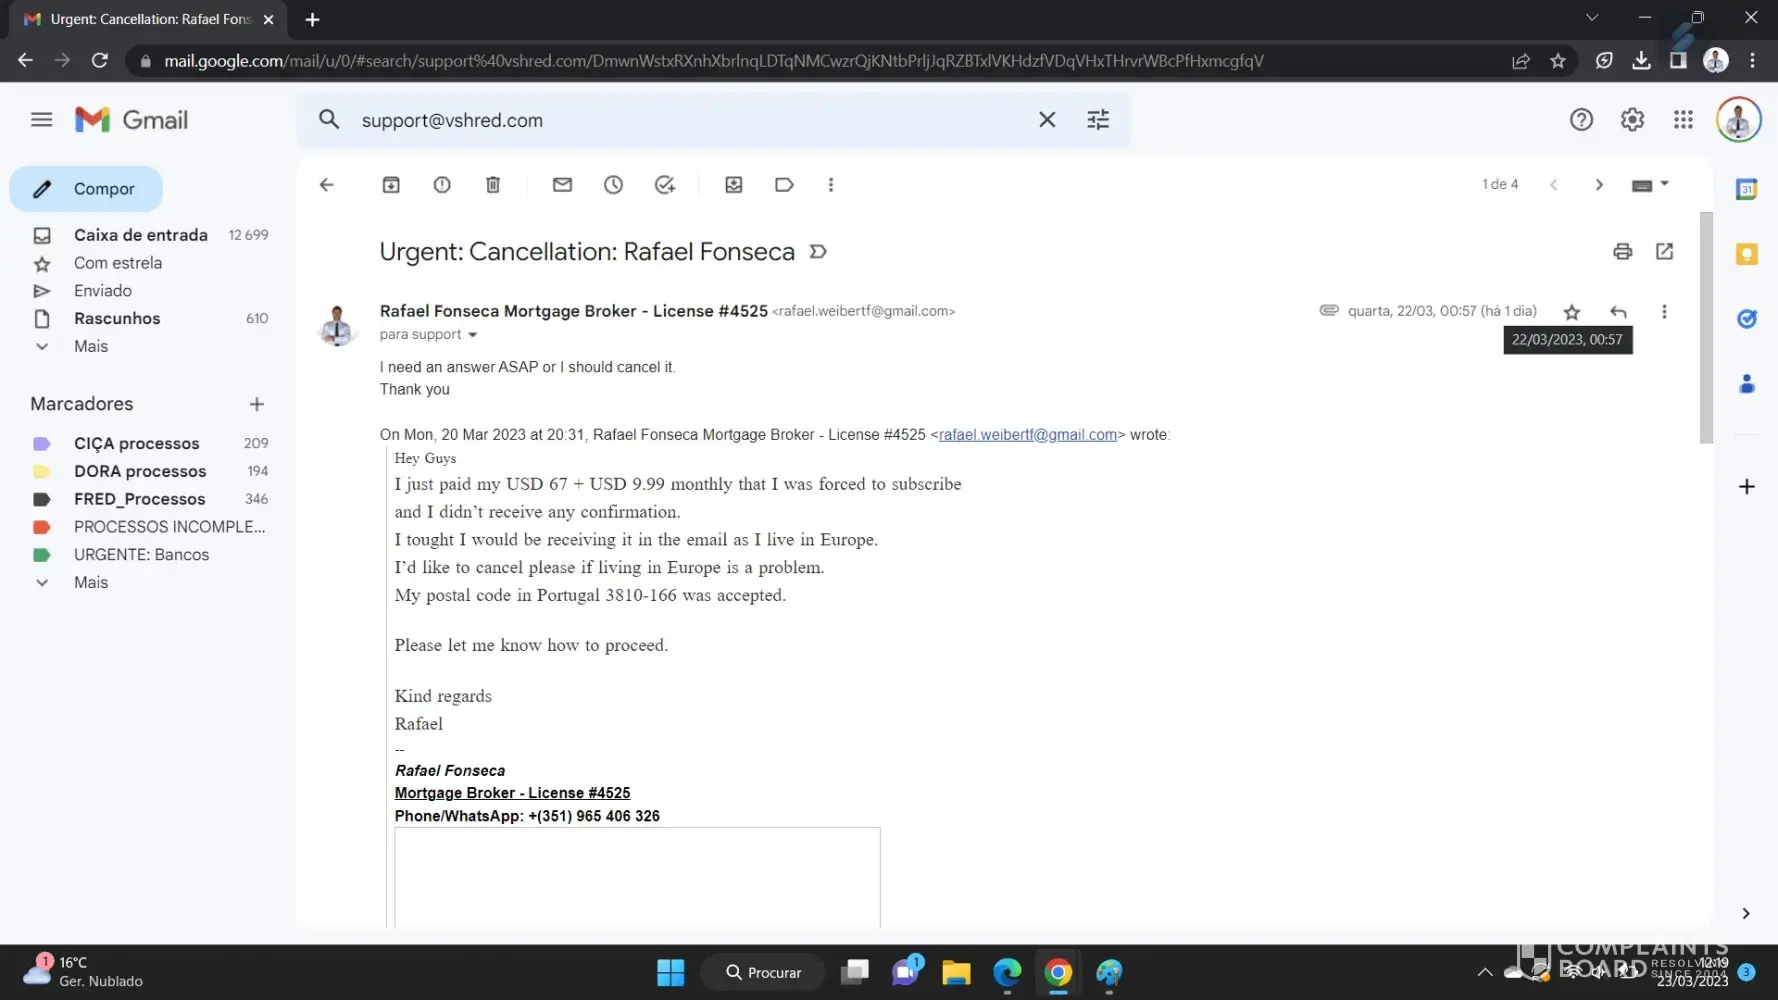The image size is (1778, 1000).
Task: Click the Gmail logo
Action: [131, 120]
